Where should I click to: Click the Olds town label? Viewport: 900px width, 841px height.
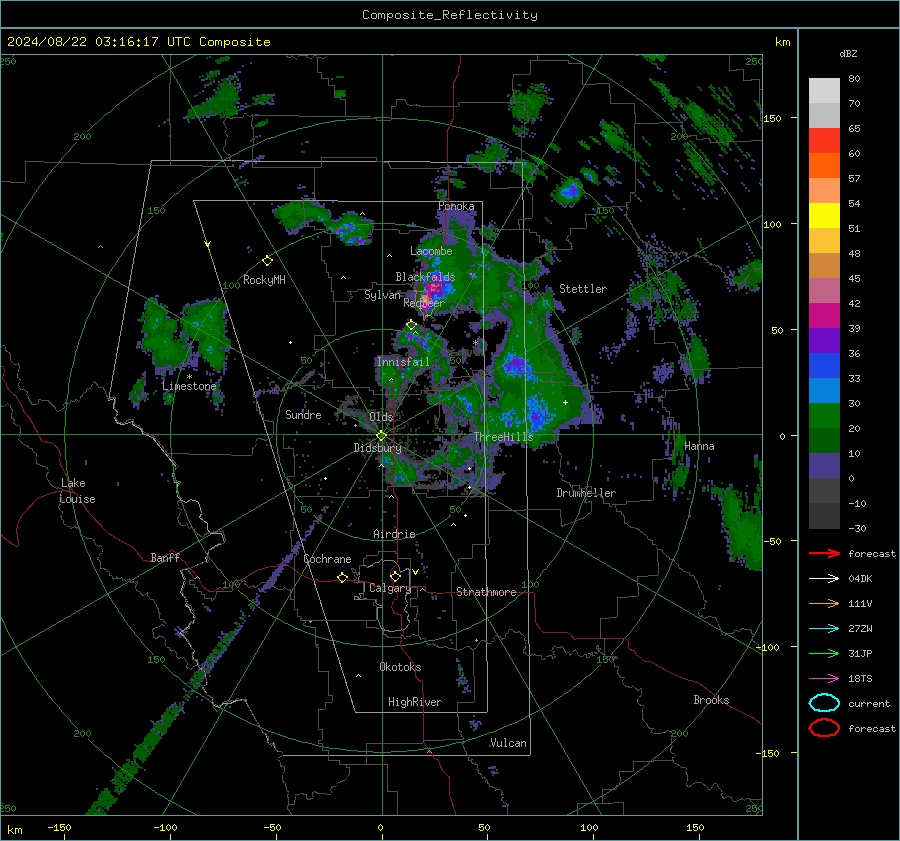[381, 417]
